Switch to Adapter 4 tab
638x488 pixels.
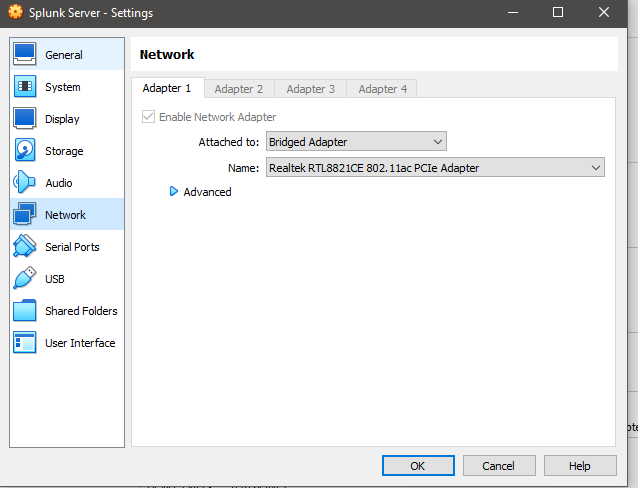pos(382,89)
